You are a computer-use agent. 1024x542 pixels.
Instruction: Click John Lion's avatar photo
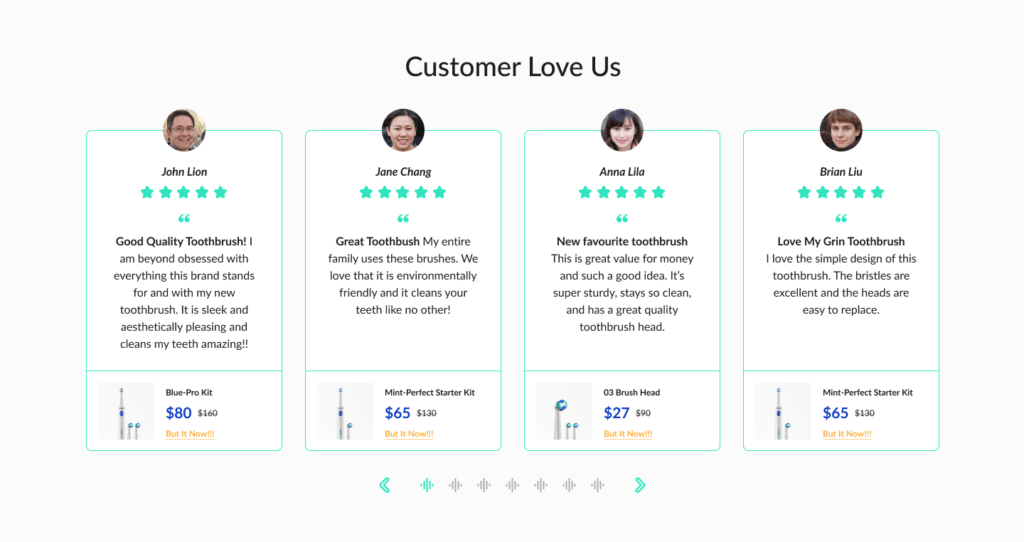[x=184, y=130]
